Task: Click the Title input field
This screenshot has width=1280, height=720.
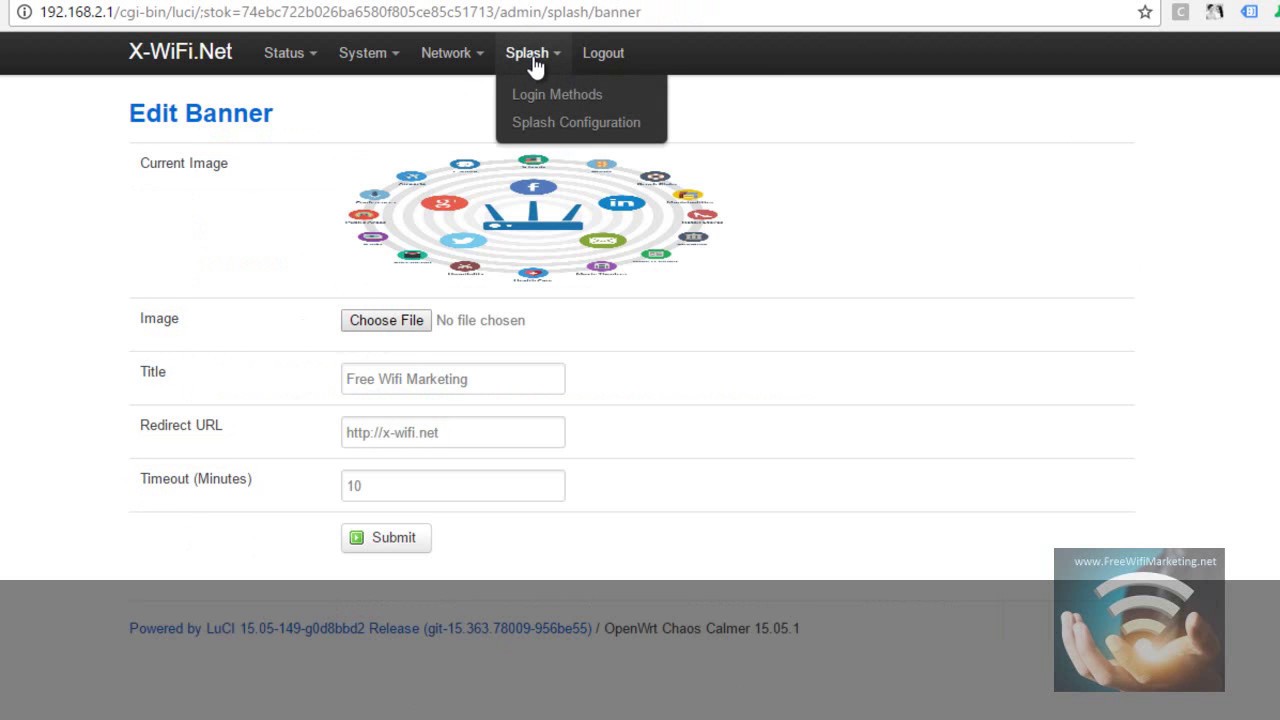Action: coord(453,379)
